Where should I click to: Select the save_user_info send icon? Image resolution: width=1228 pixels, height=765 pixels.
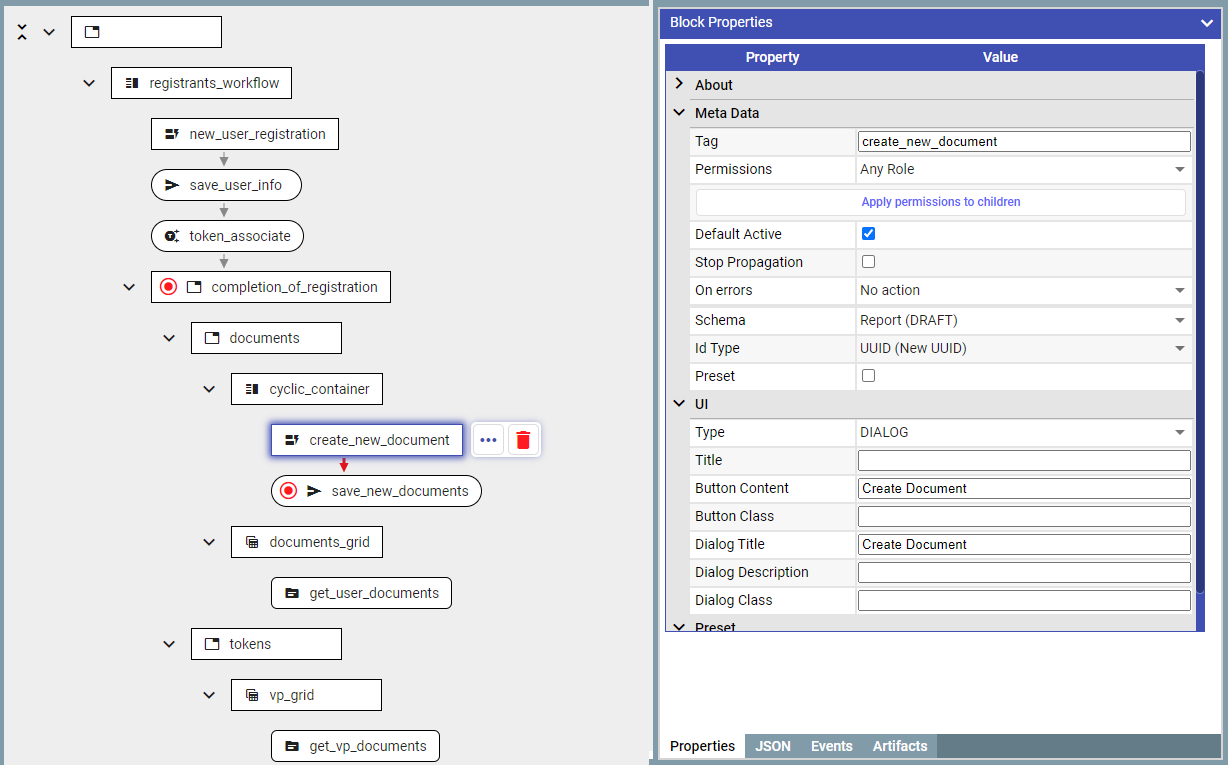[172, 185]
